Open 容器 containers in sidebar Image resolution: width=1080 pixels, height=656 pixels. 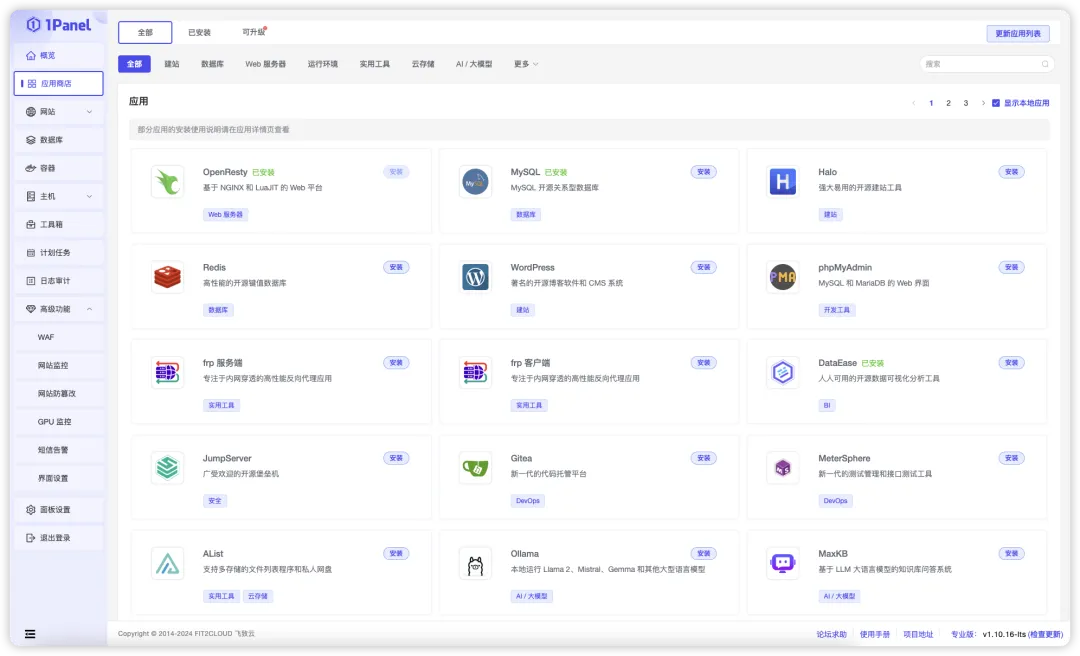point(59,168)
